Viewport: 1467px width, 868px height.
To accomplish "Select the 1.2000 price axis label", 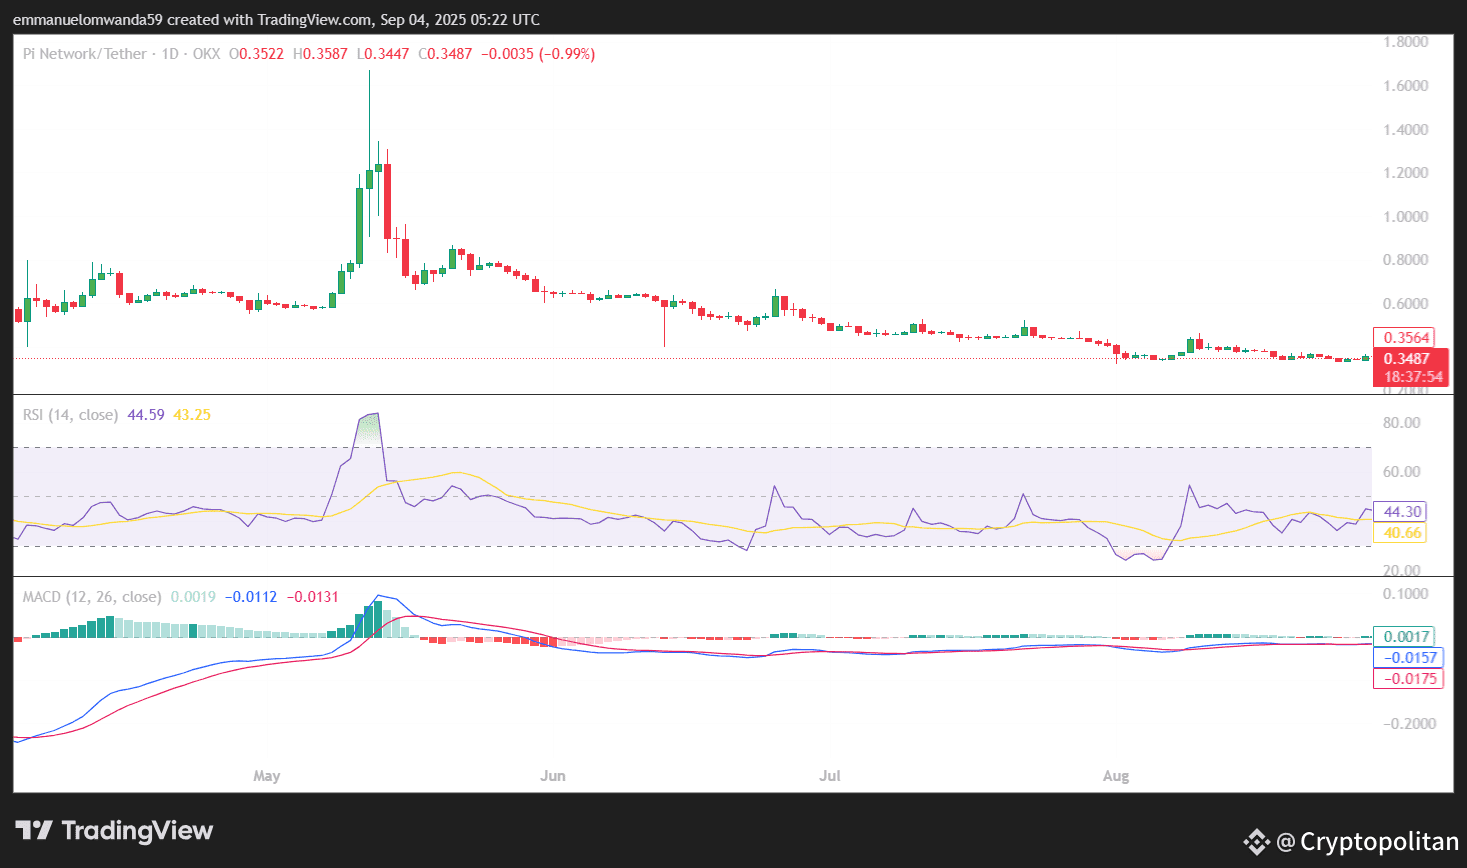I will tap(1405, 173).
